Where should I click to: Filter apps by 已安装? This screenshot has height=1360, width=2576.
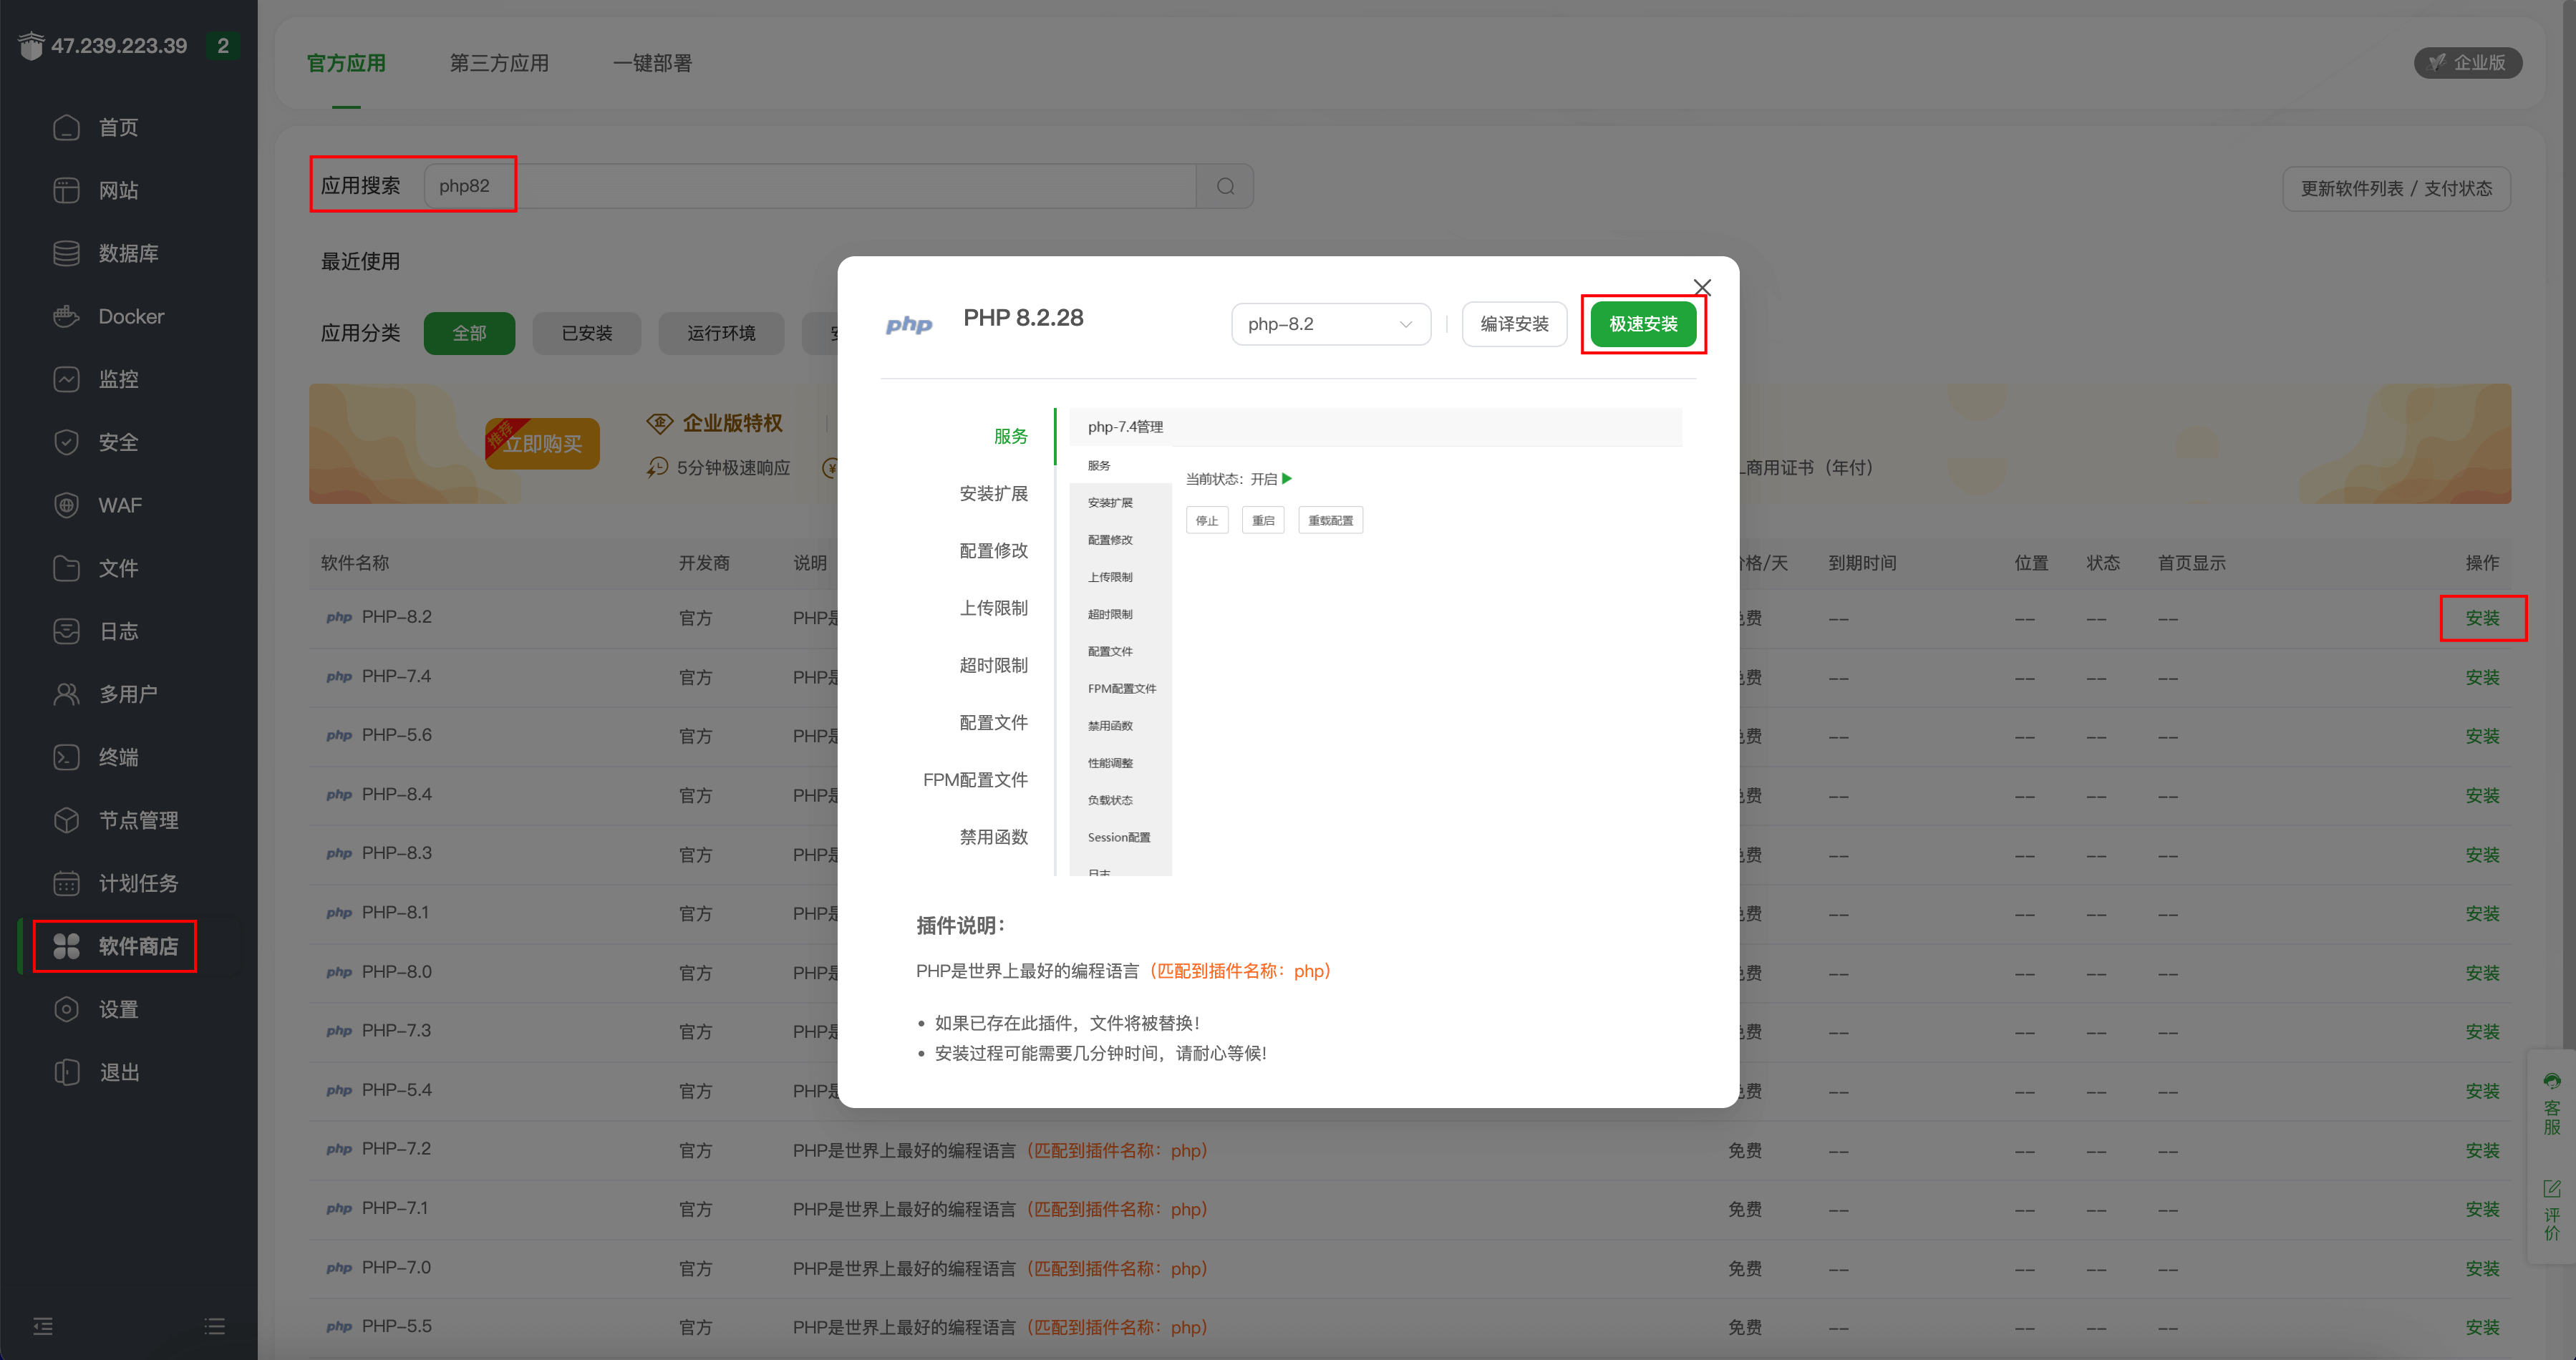coord(586,333)
